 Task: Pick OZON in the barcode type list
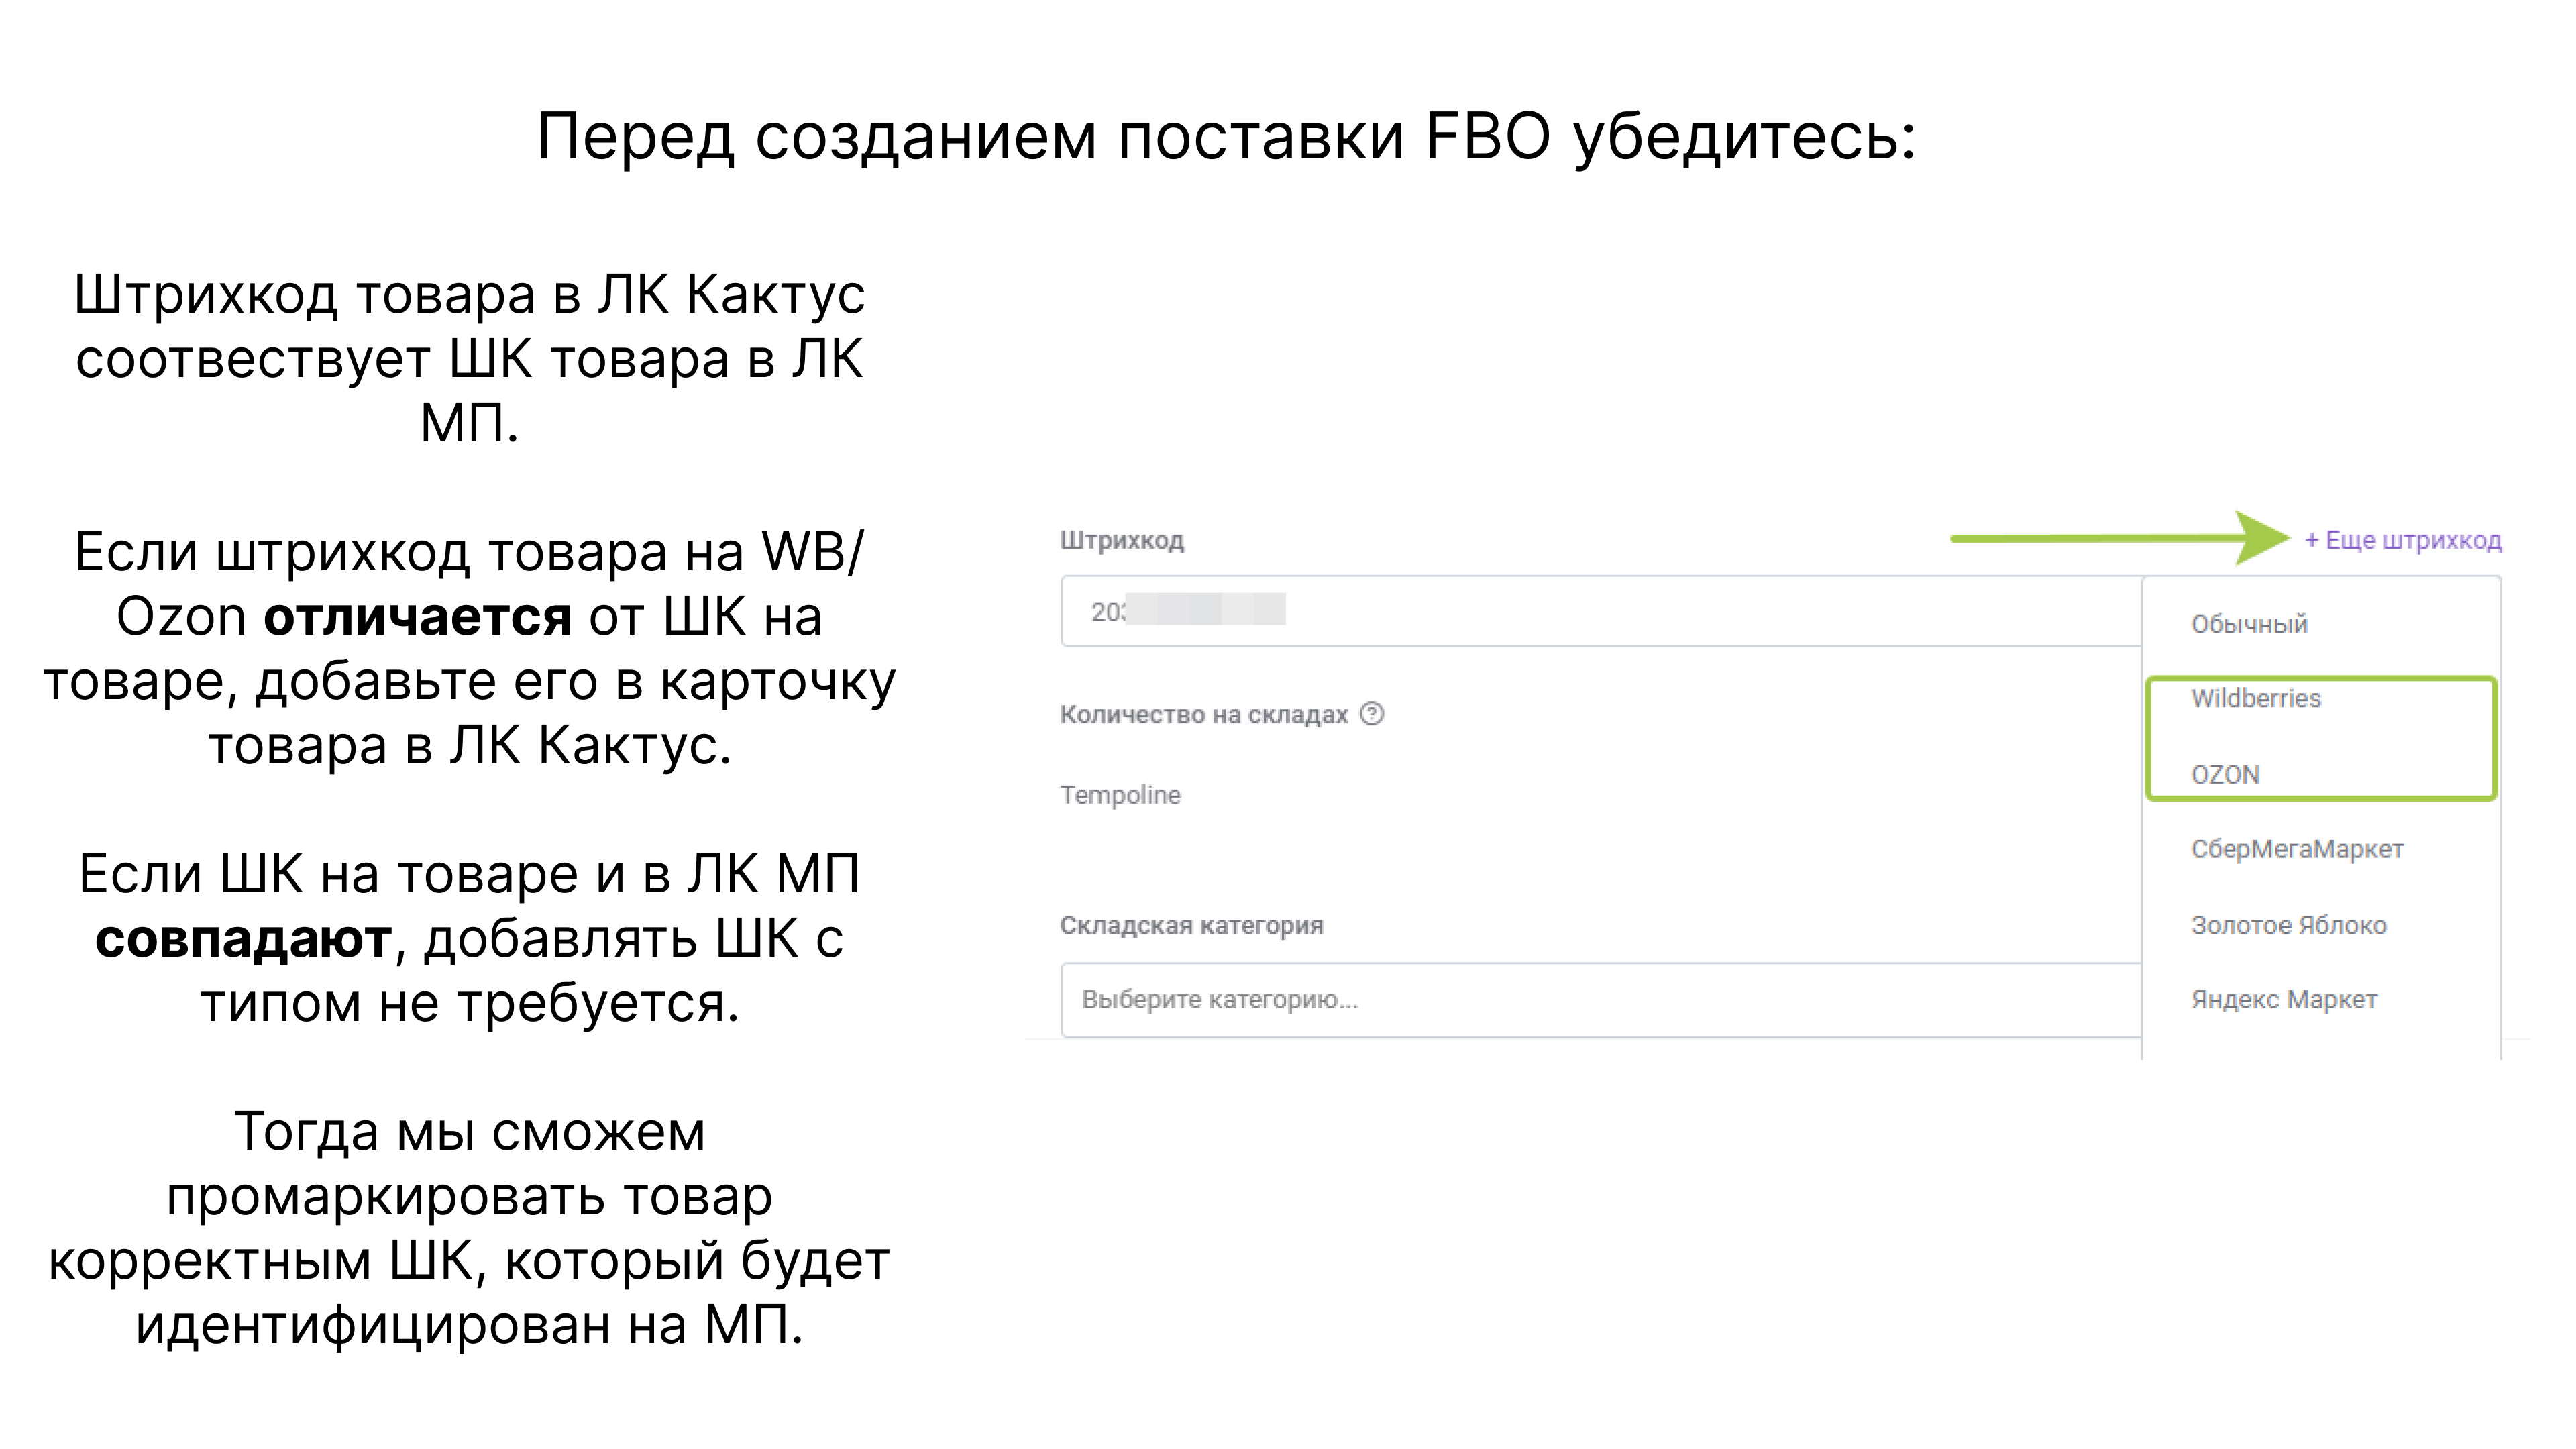tap(2225, 775)
